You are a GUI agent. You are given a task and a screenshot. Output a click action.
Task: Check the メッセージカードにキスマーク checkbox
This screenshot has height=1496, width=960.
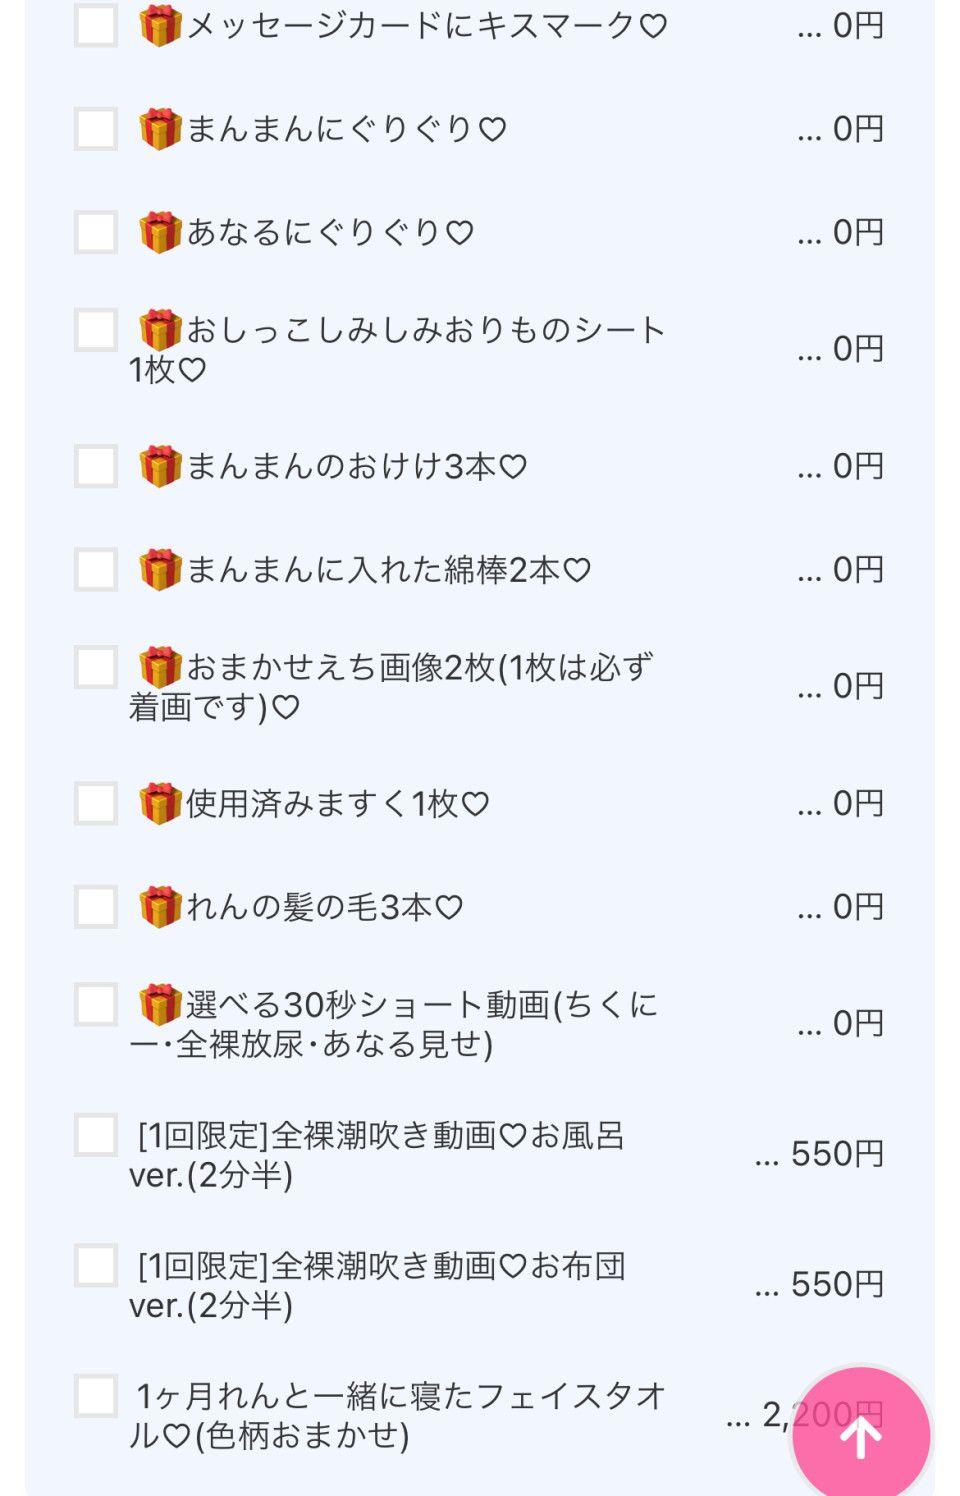[96, 26]
